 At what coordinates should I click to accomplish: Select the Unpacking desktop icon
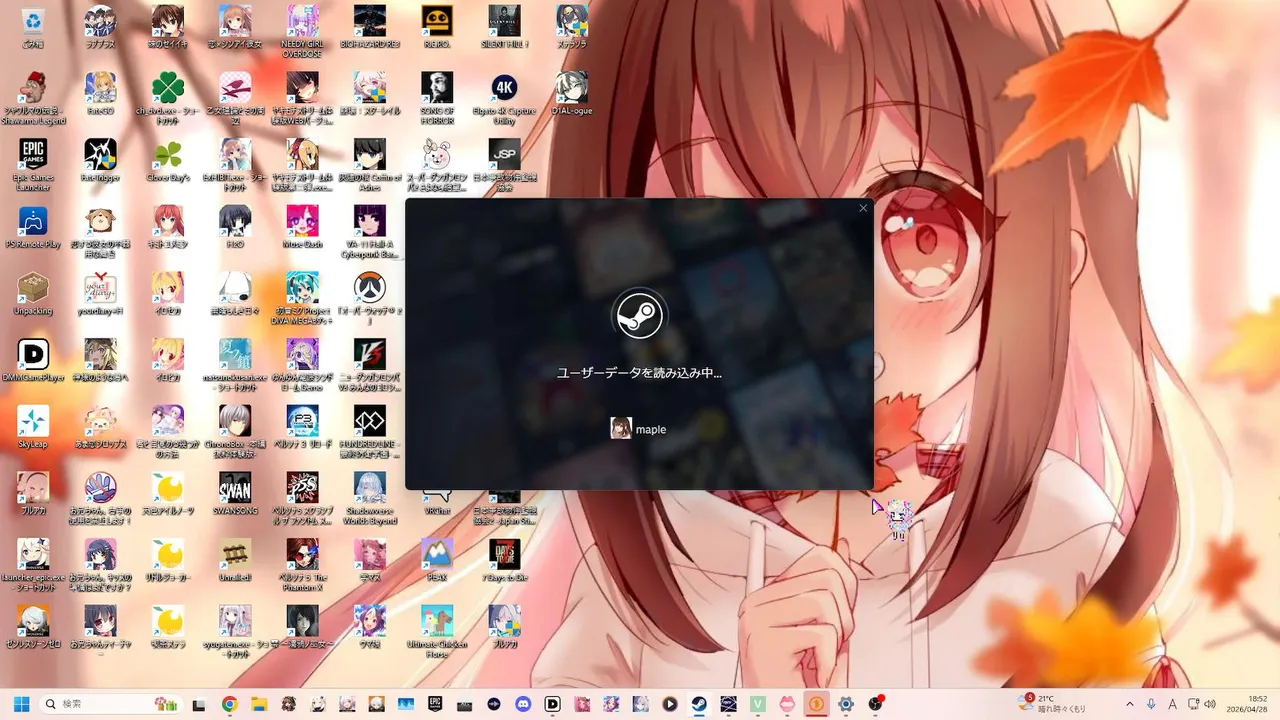click(33, 295)
